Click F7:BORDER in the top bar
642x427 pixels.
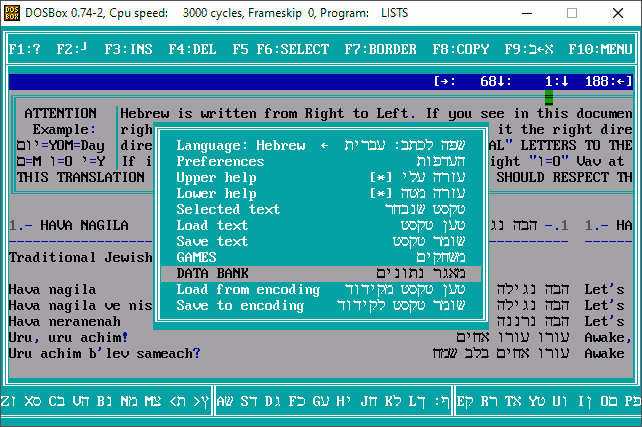[x=380, y=50]
